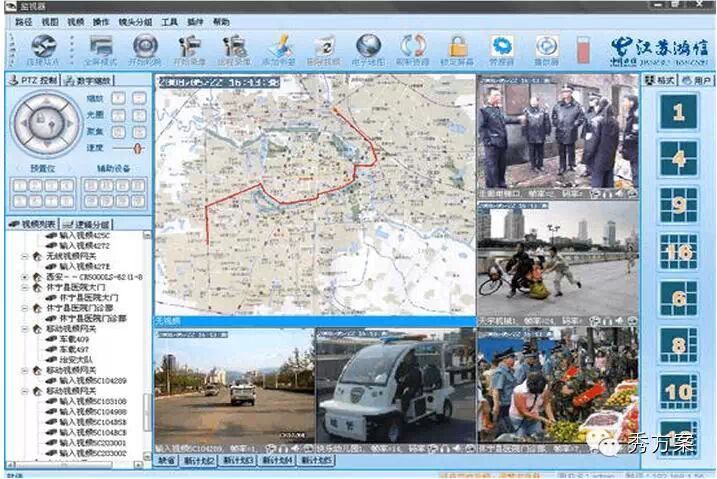This screenshot has height=479, width=717.
Task: Select the 4-screen split layout icon
Action: tap(678, 159)
